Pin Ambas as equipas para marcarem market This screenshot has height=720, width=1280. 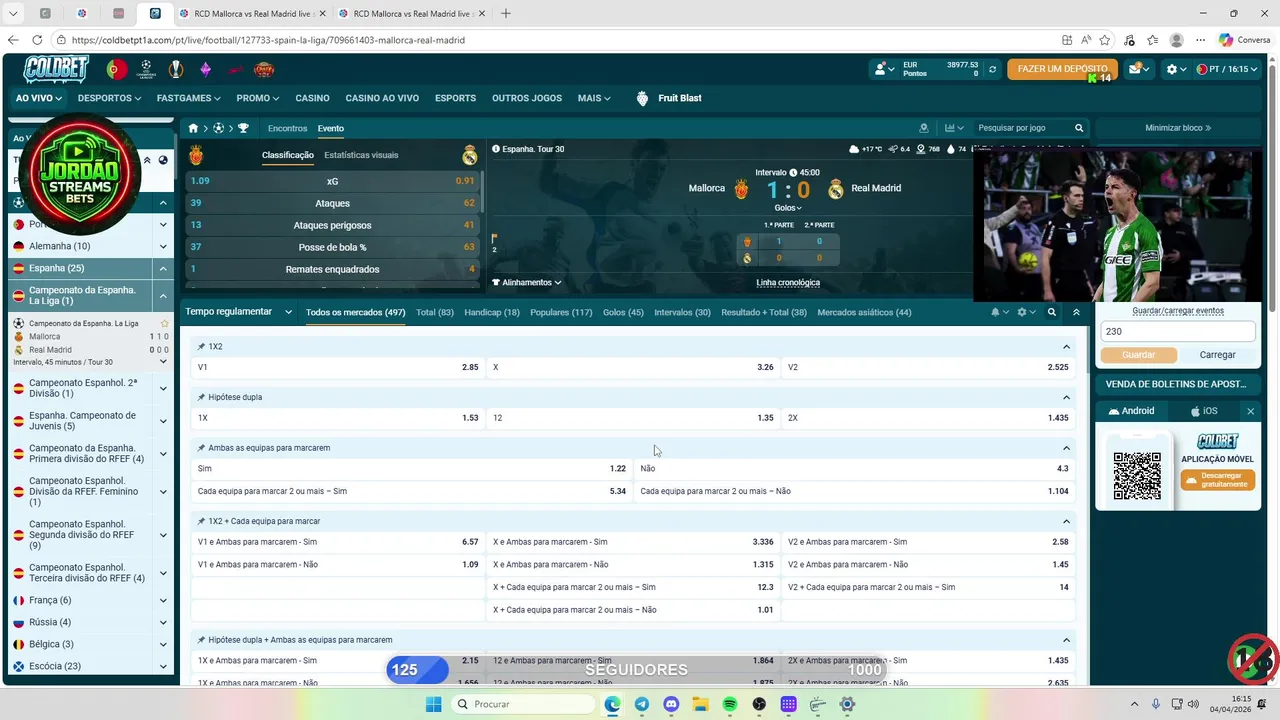pos(201,448)
